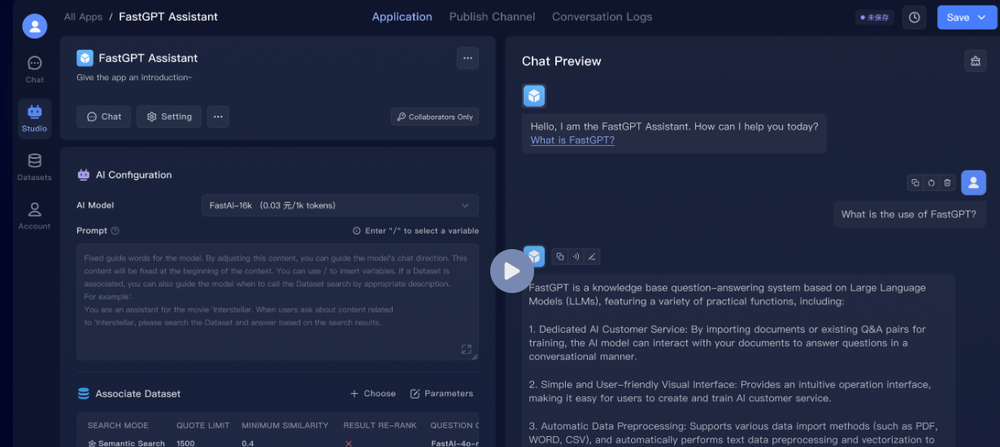This screenshot has width=1000, height=447.
Task: Expand the Save button dropdown arrow
Action: [982, 18]
